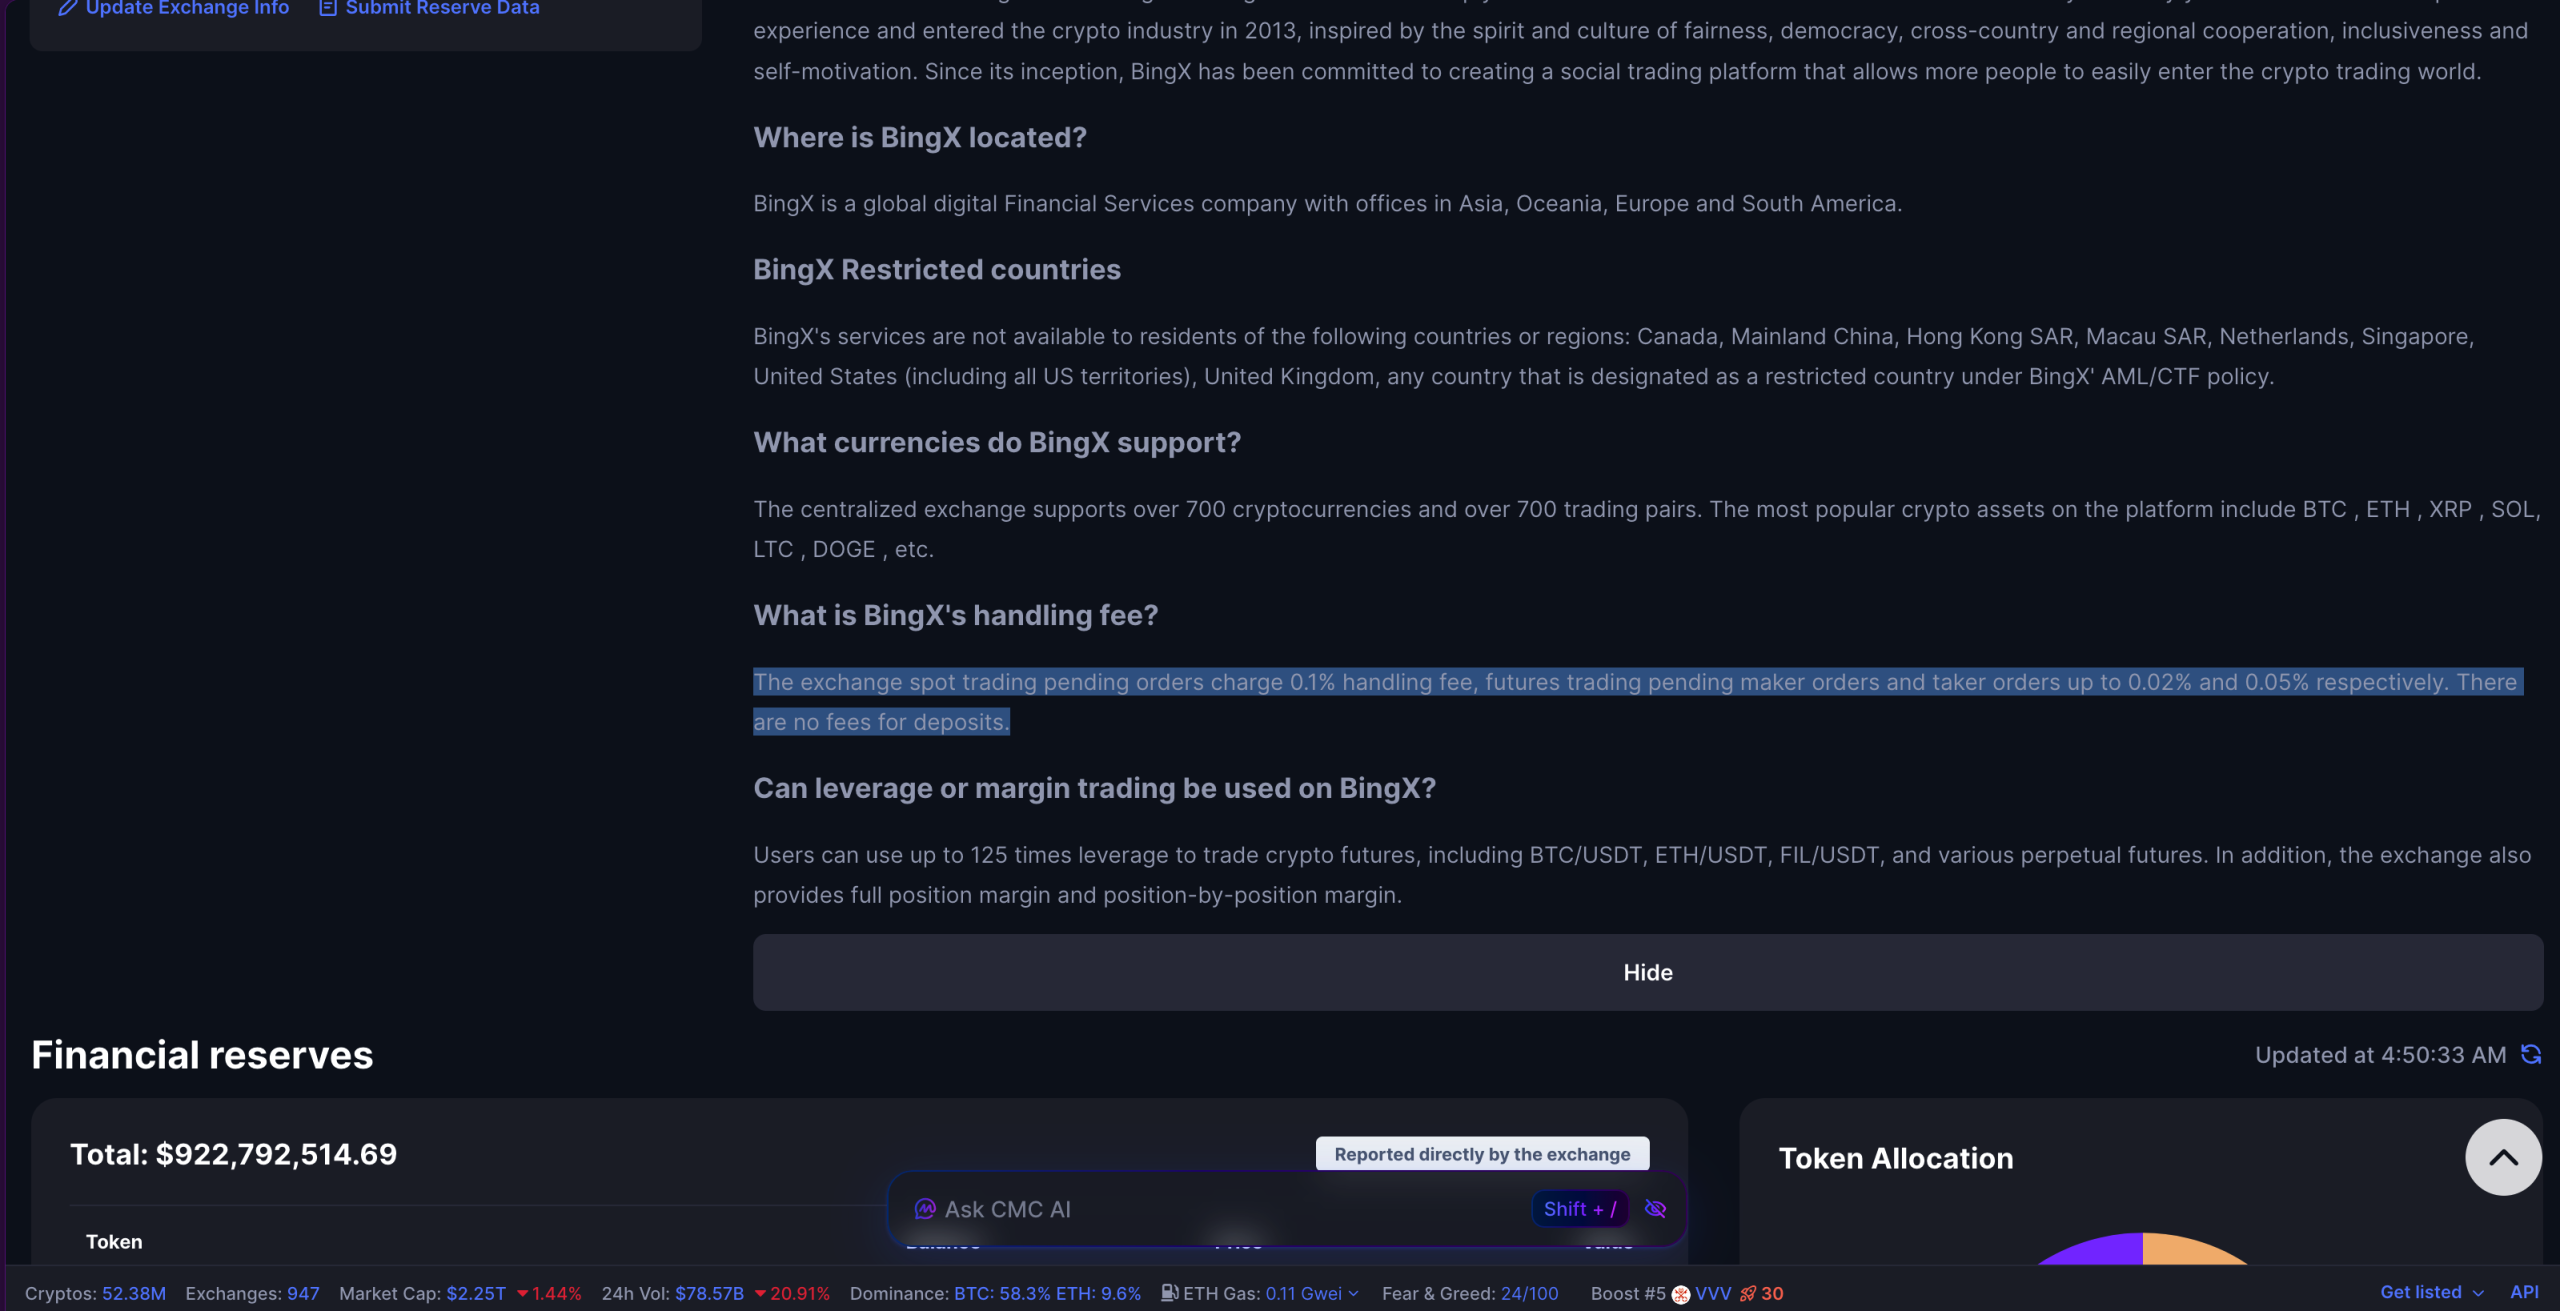Click the 'Financial reserves' heading
Viewport: 2560px width, 1311px height.
(x=202, y=1055)
